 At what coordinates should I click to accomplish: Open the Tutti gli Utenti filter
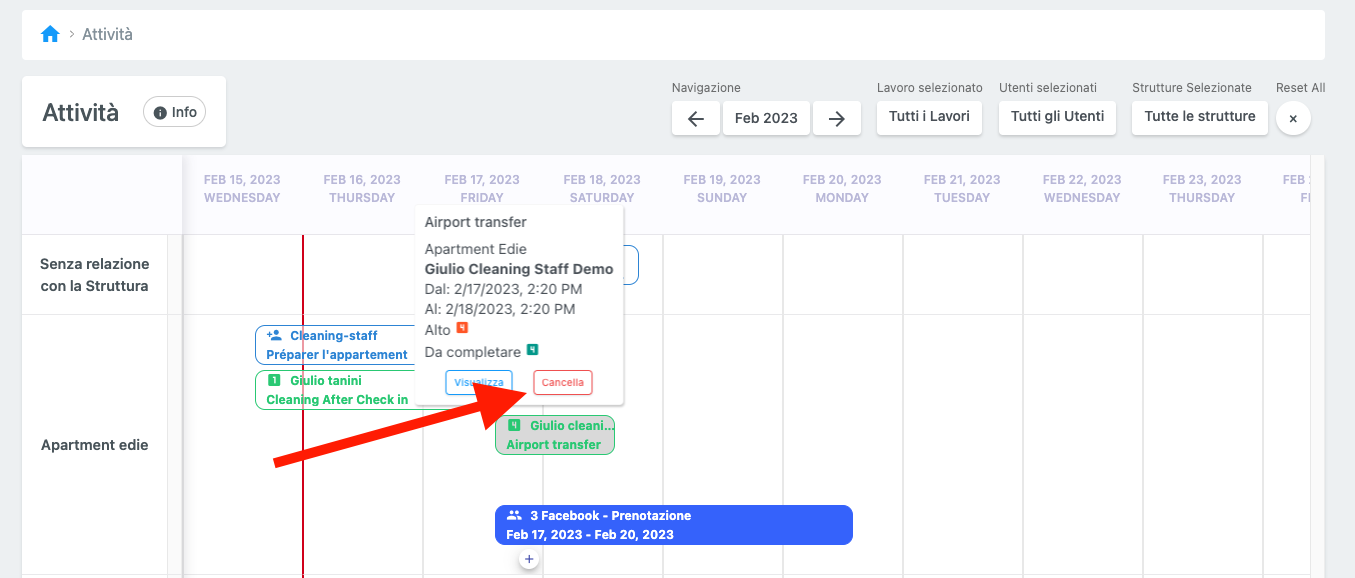pyautogui.click(x=1057, y=117)
